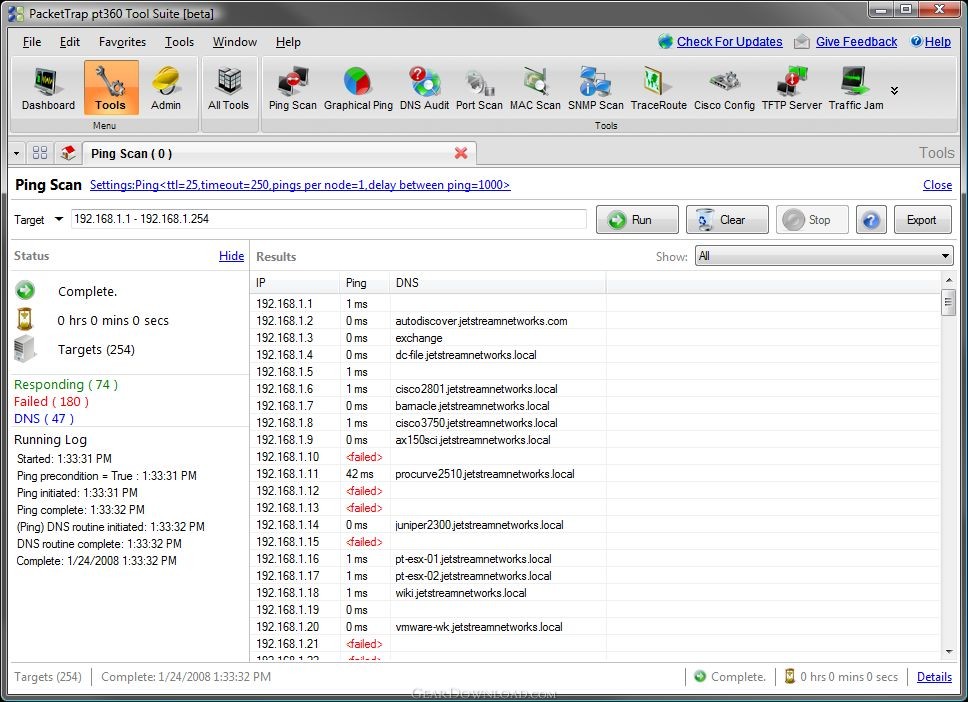Close the Ping Scan tab with the red X

pyautogui.click(x=461, y=153)
